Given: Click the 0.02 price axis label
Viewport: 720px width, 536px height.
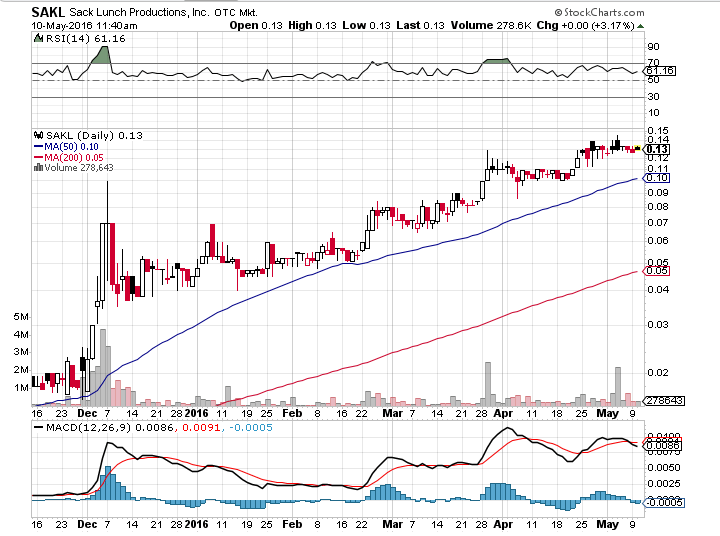Looking at the screenshot, I should point(658,372).
